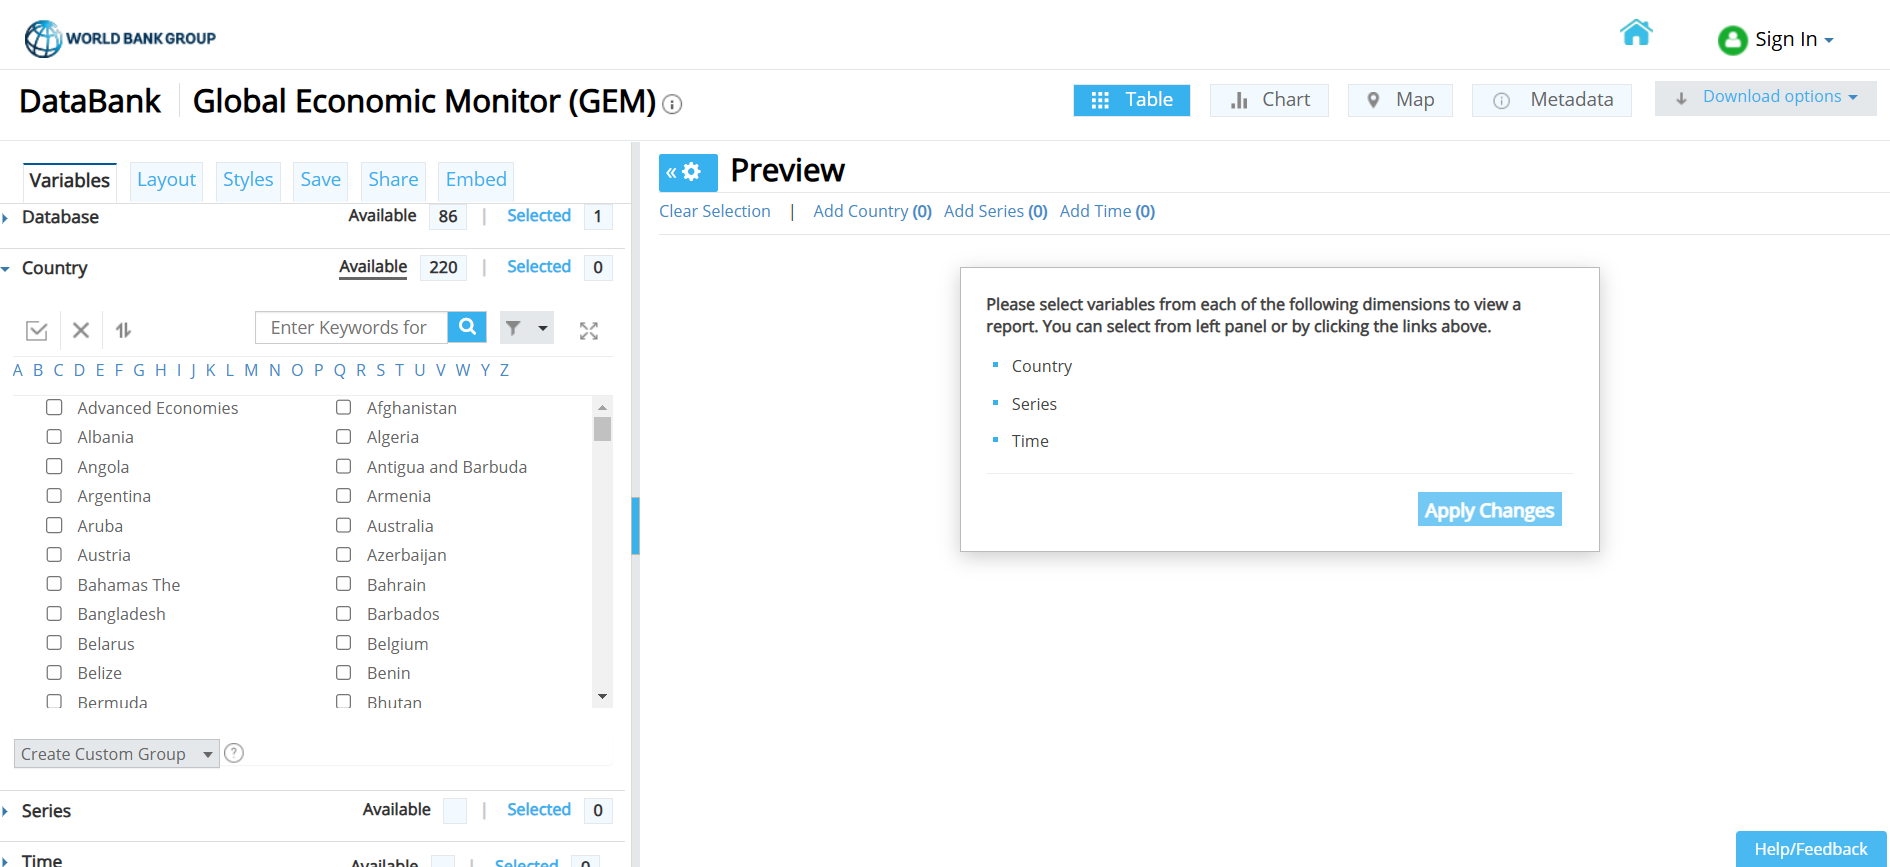The height and width of the screenshot is (867, 1890).
Task: Open help for Create Custom Group
Action: pyautogui.click(x=234, y=753)
